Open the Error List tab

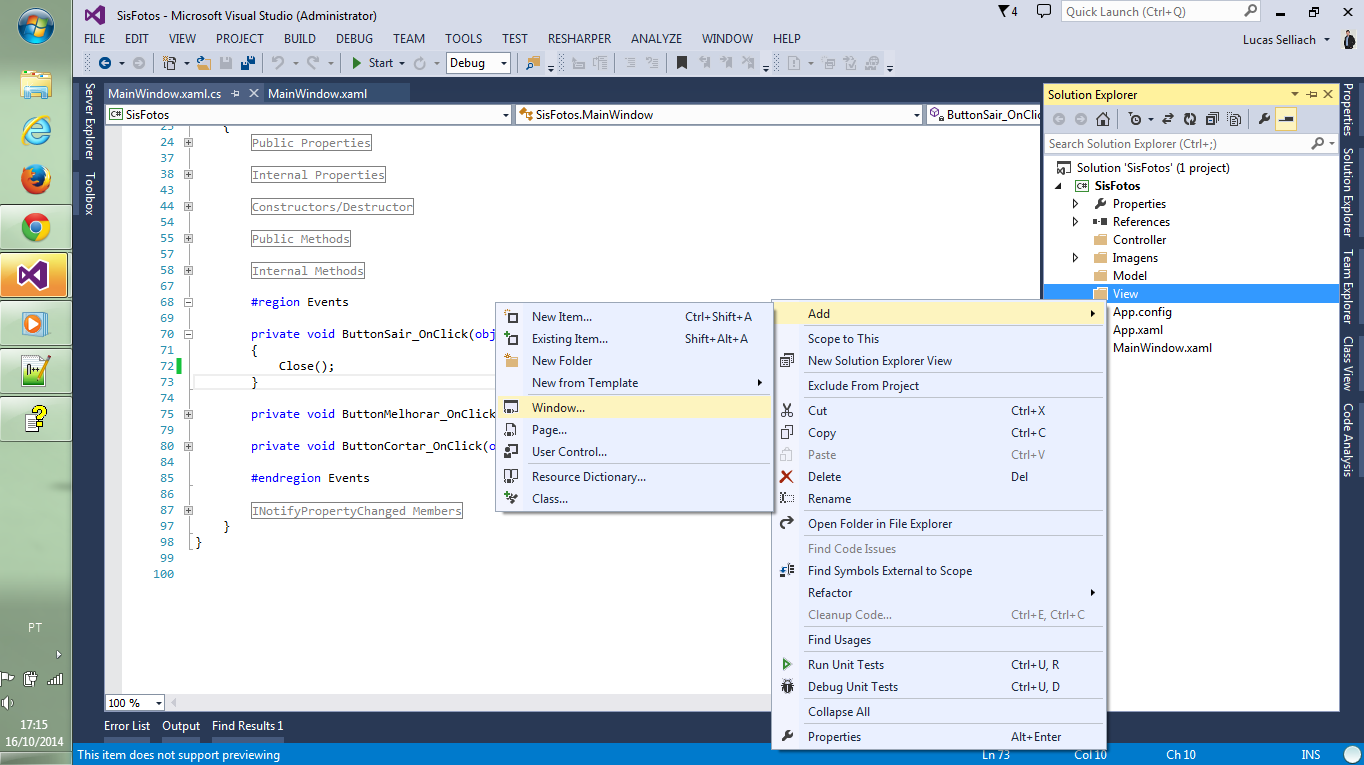[x=127, y=726]
